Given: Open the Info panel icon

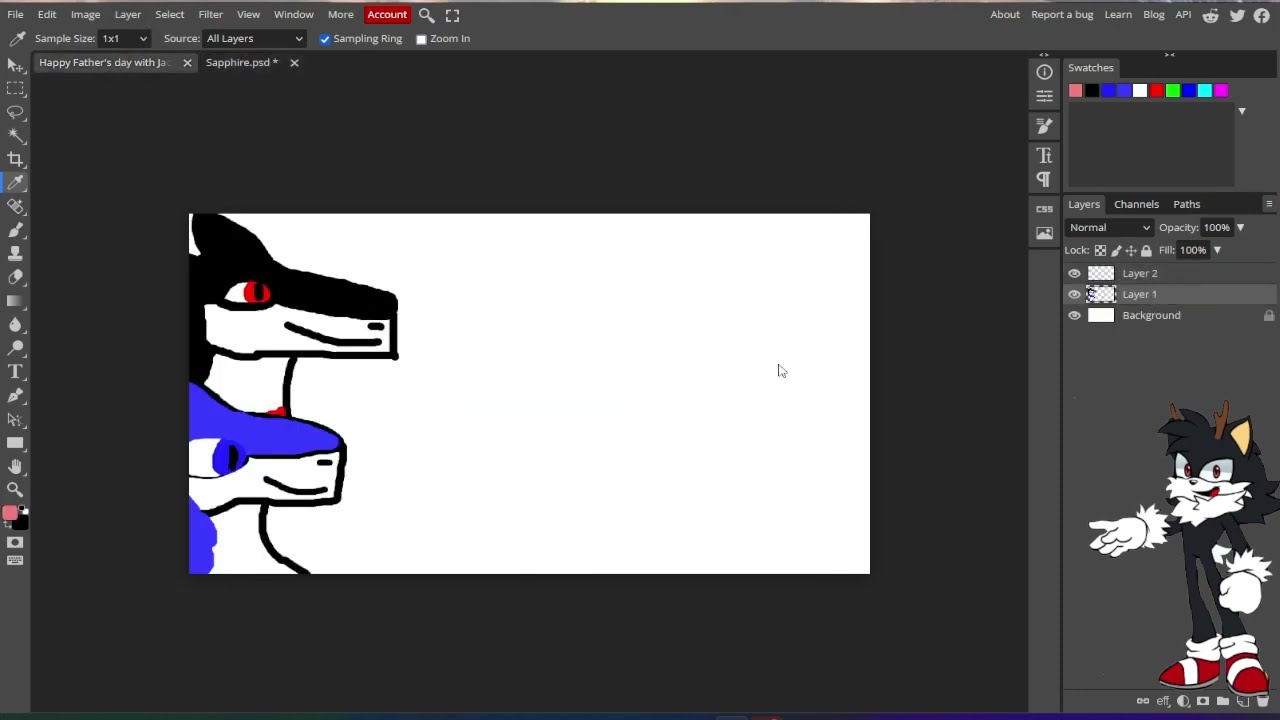Looking at the screenshot, I should tap(1044, 72).
